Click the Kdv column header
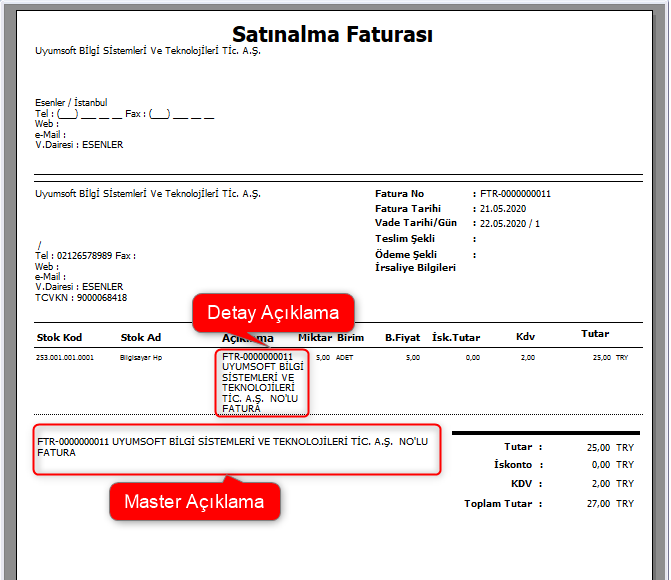This screenshot has width=671, height=580. 525,338
